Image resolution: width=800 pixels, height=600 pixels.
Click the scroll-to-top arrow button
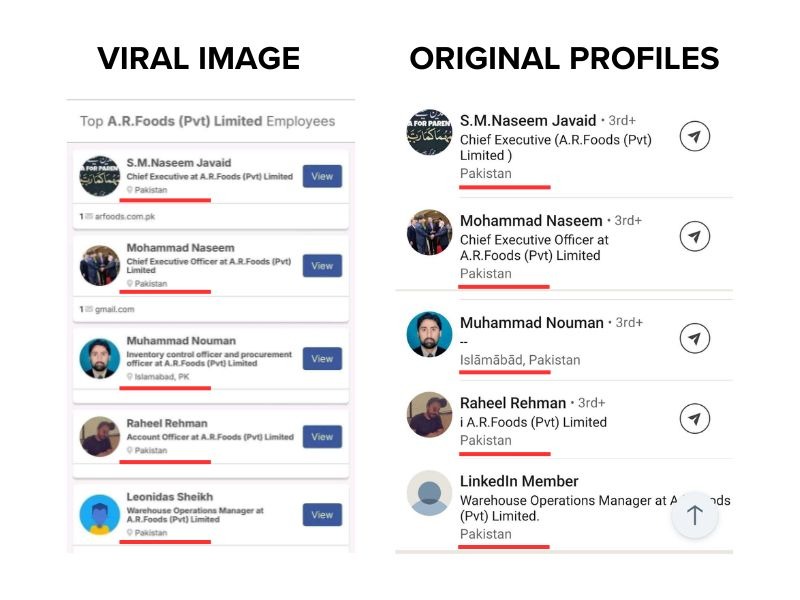[695, 515]
